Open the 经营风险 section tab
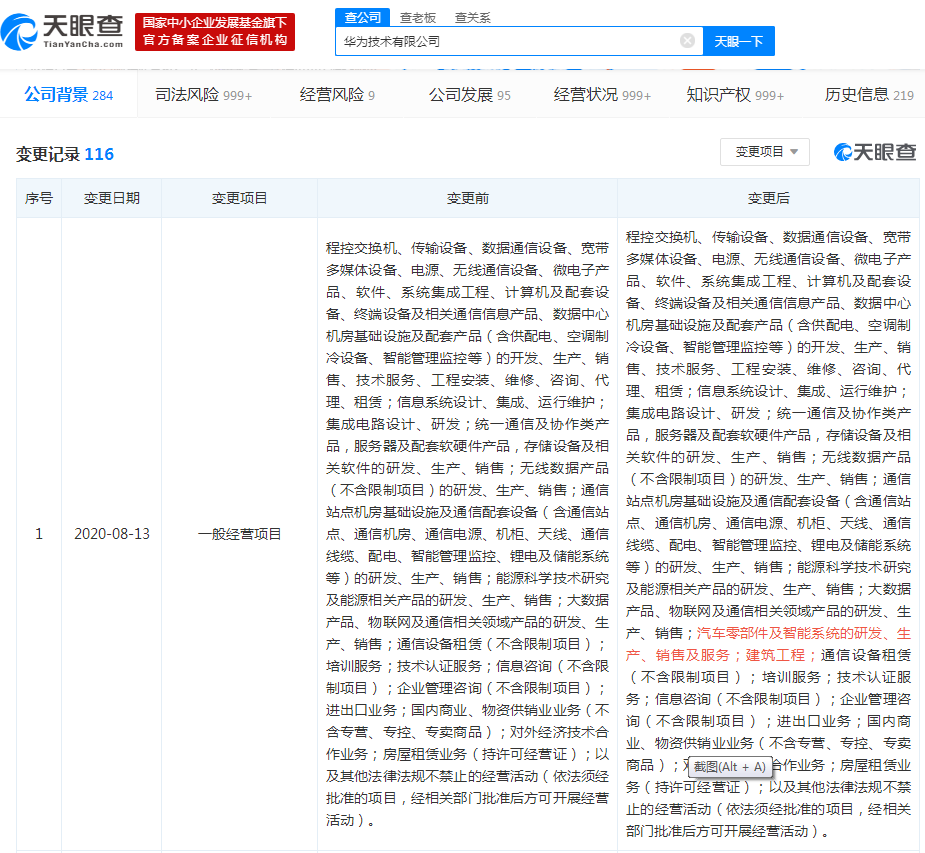 point(337,94)
